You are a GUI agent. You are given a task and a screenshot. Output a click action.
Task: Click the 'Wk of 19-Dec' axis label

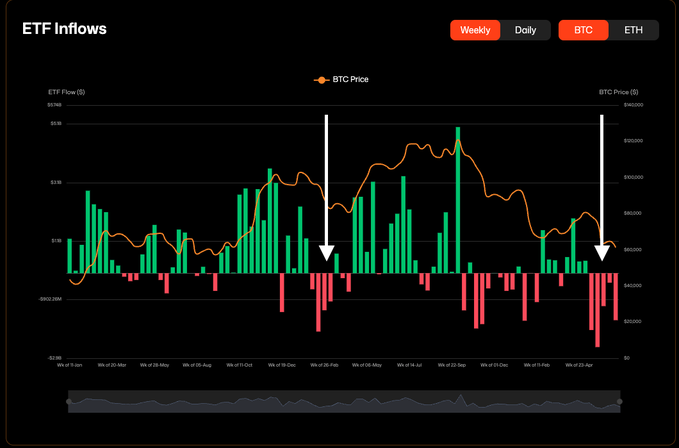point(281,365)
